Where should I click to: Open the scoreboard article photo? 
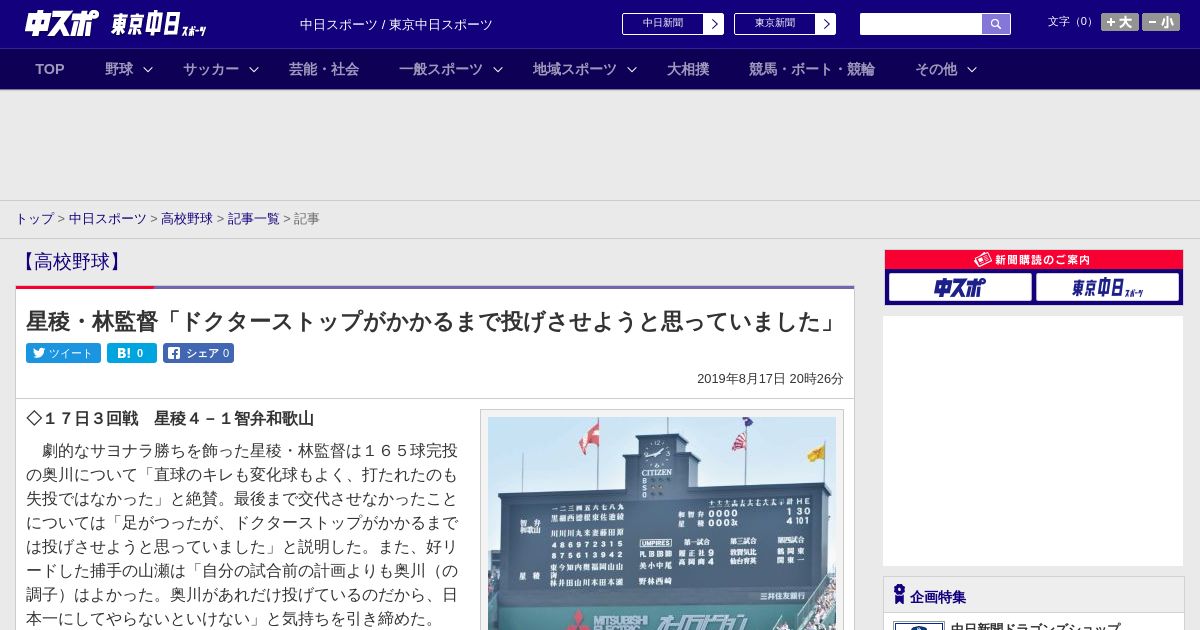click(662, 523)
